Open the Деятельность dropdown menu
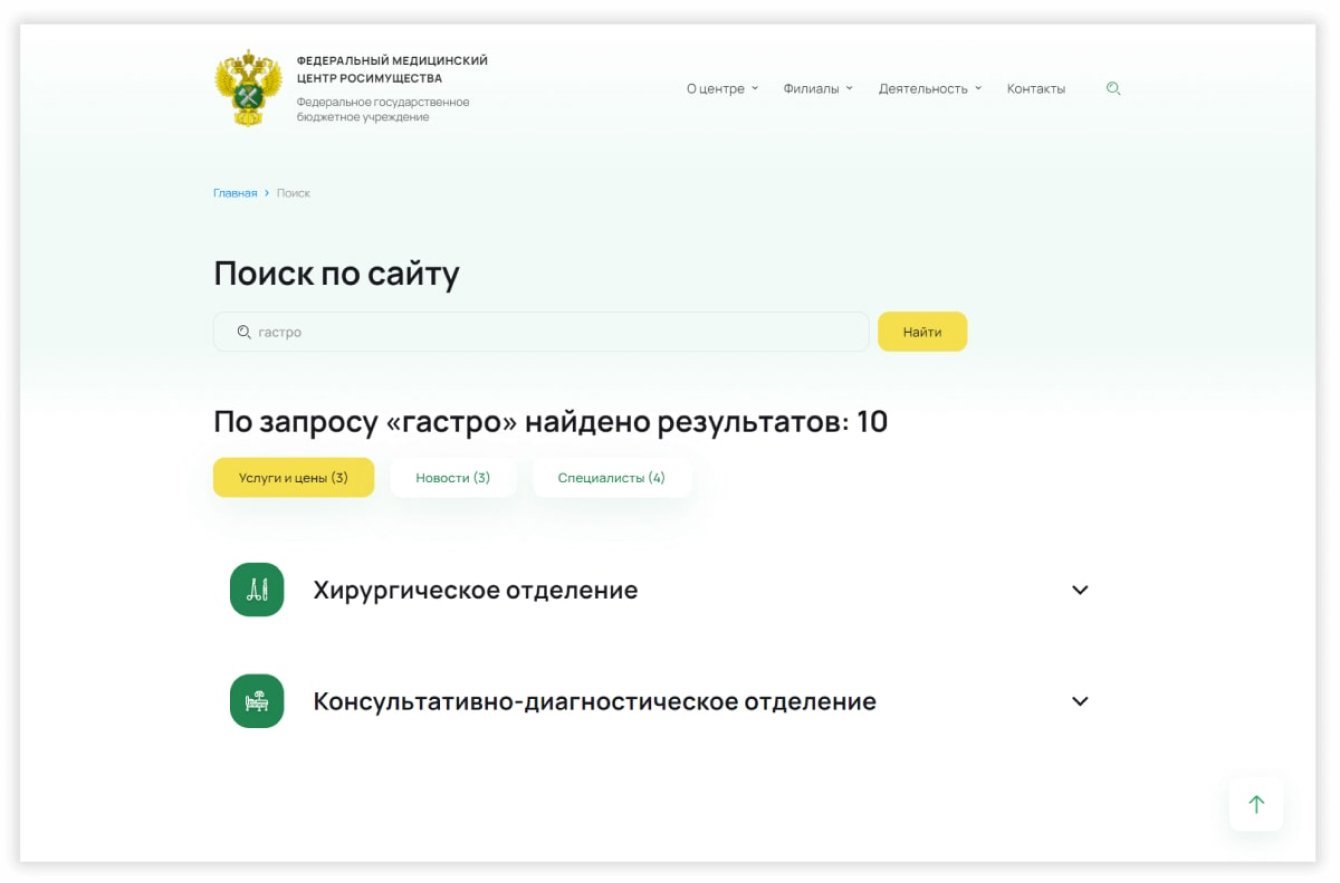The height and width of the screenshot is (883, 1340). [930, 89]
